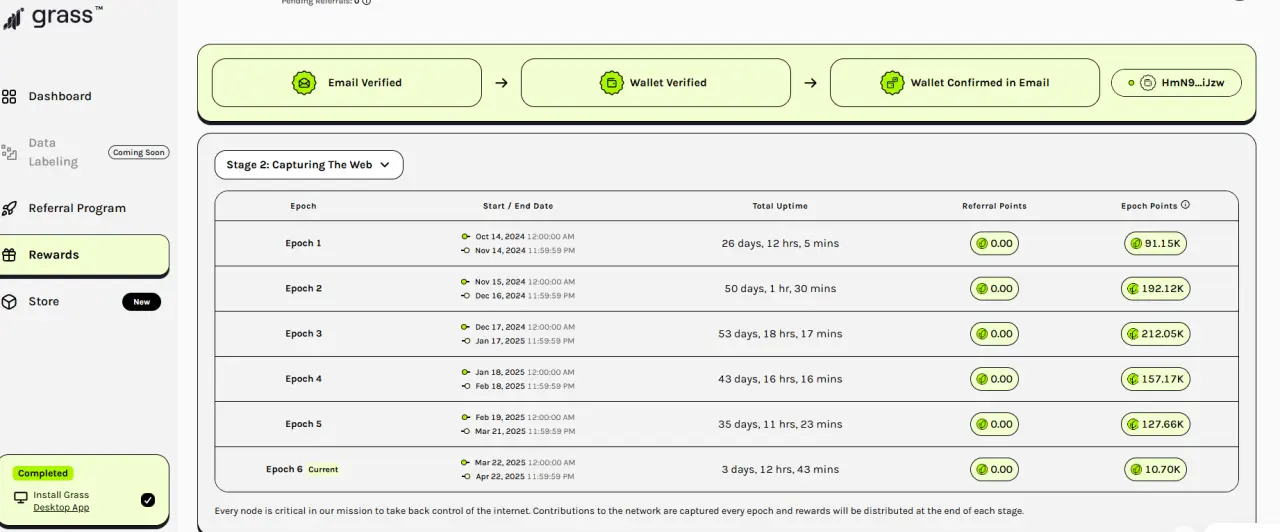Click the desktop monitor icon
This screenshot has height=532, width=1280.
click(x=21, y=497)
